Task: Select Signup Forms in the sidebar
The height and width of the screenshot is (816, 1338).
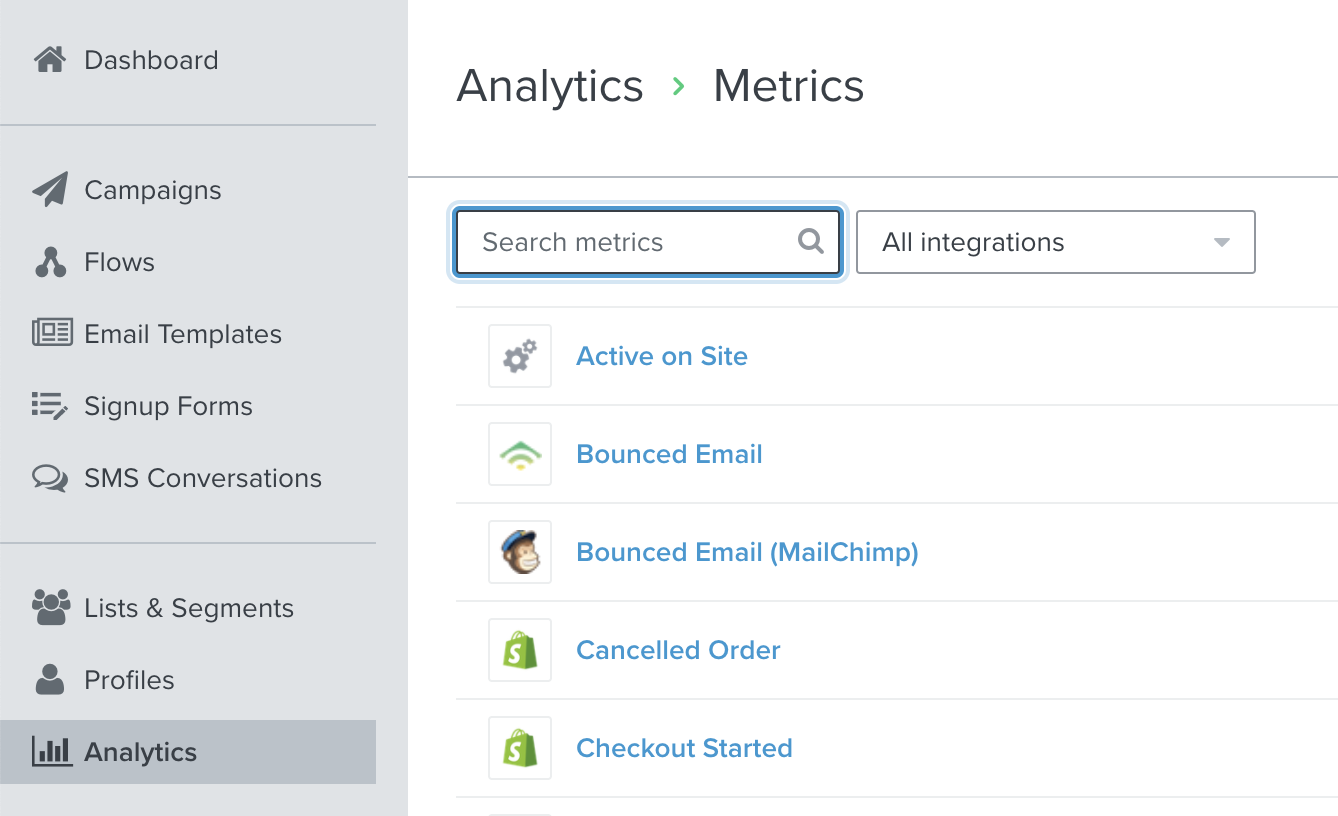Action: coord(168,406)
